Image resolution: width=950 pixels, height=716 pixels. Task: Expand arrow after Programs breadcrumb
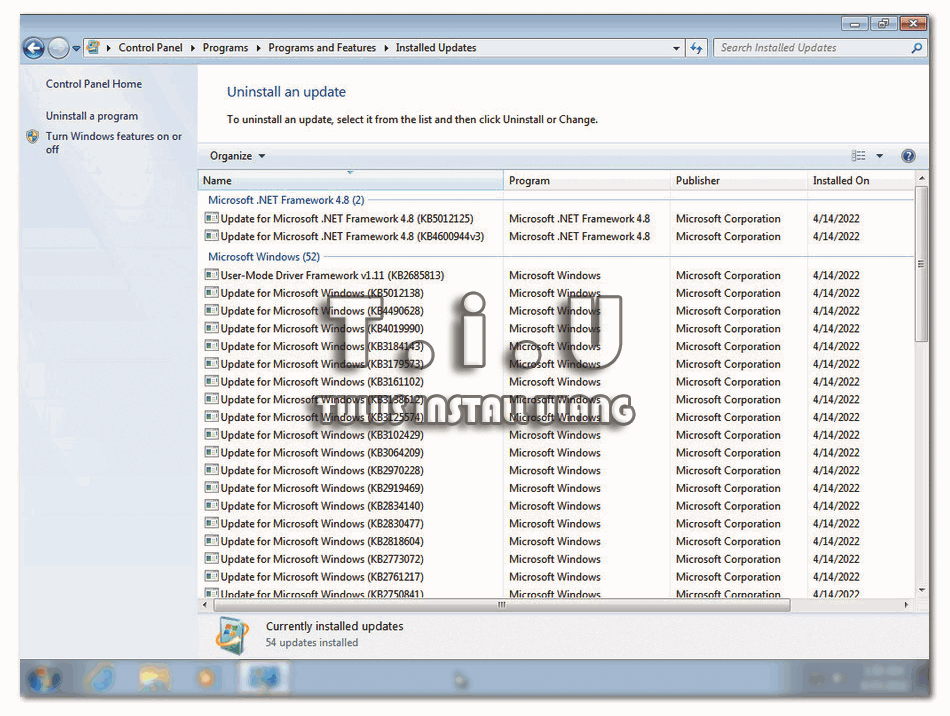[x=258, y=48]
